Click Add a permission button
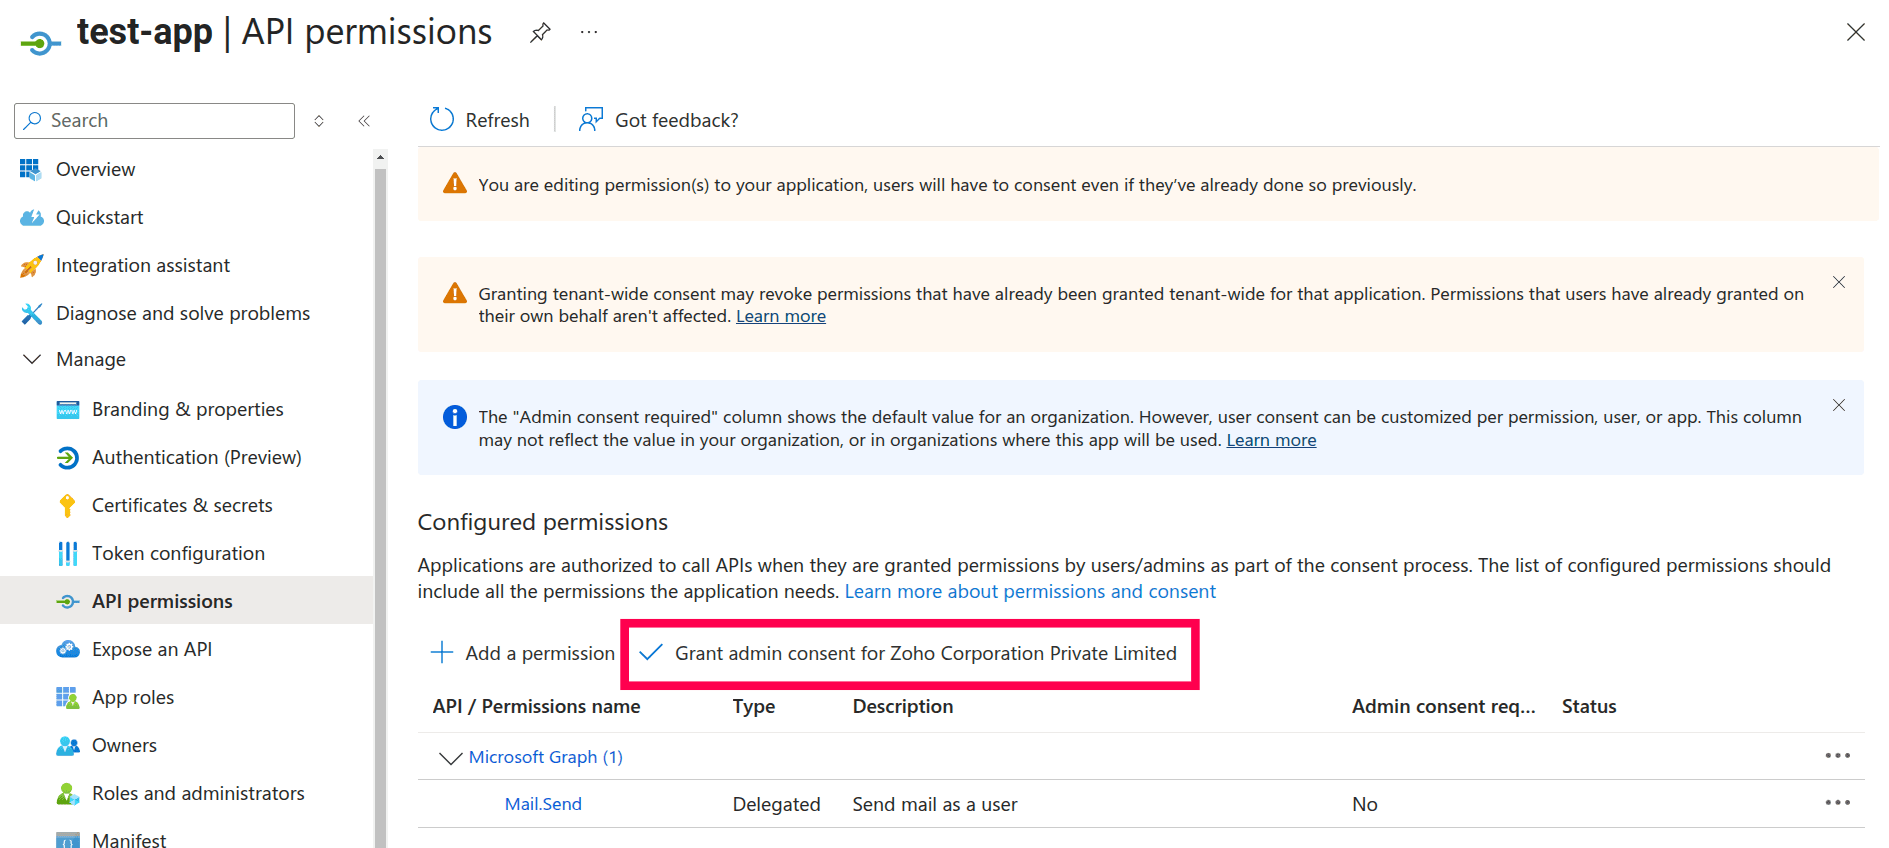1889x848 pixels. (523, 653)
